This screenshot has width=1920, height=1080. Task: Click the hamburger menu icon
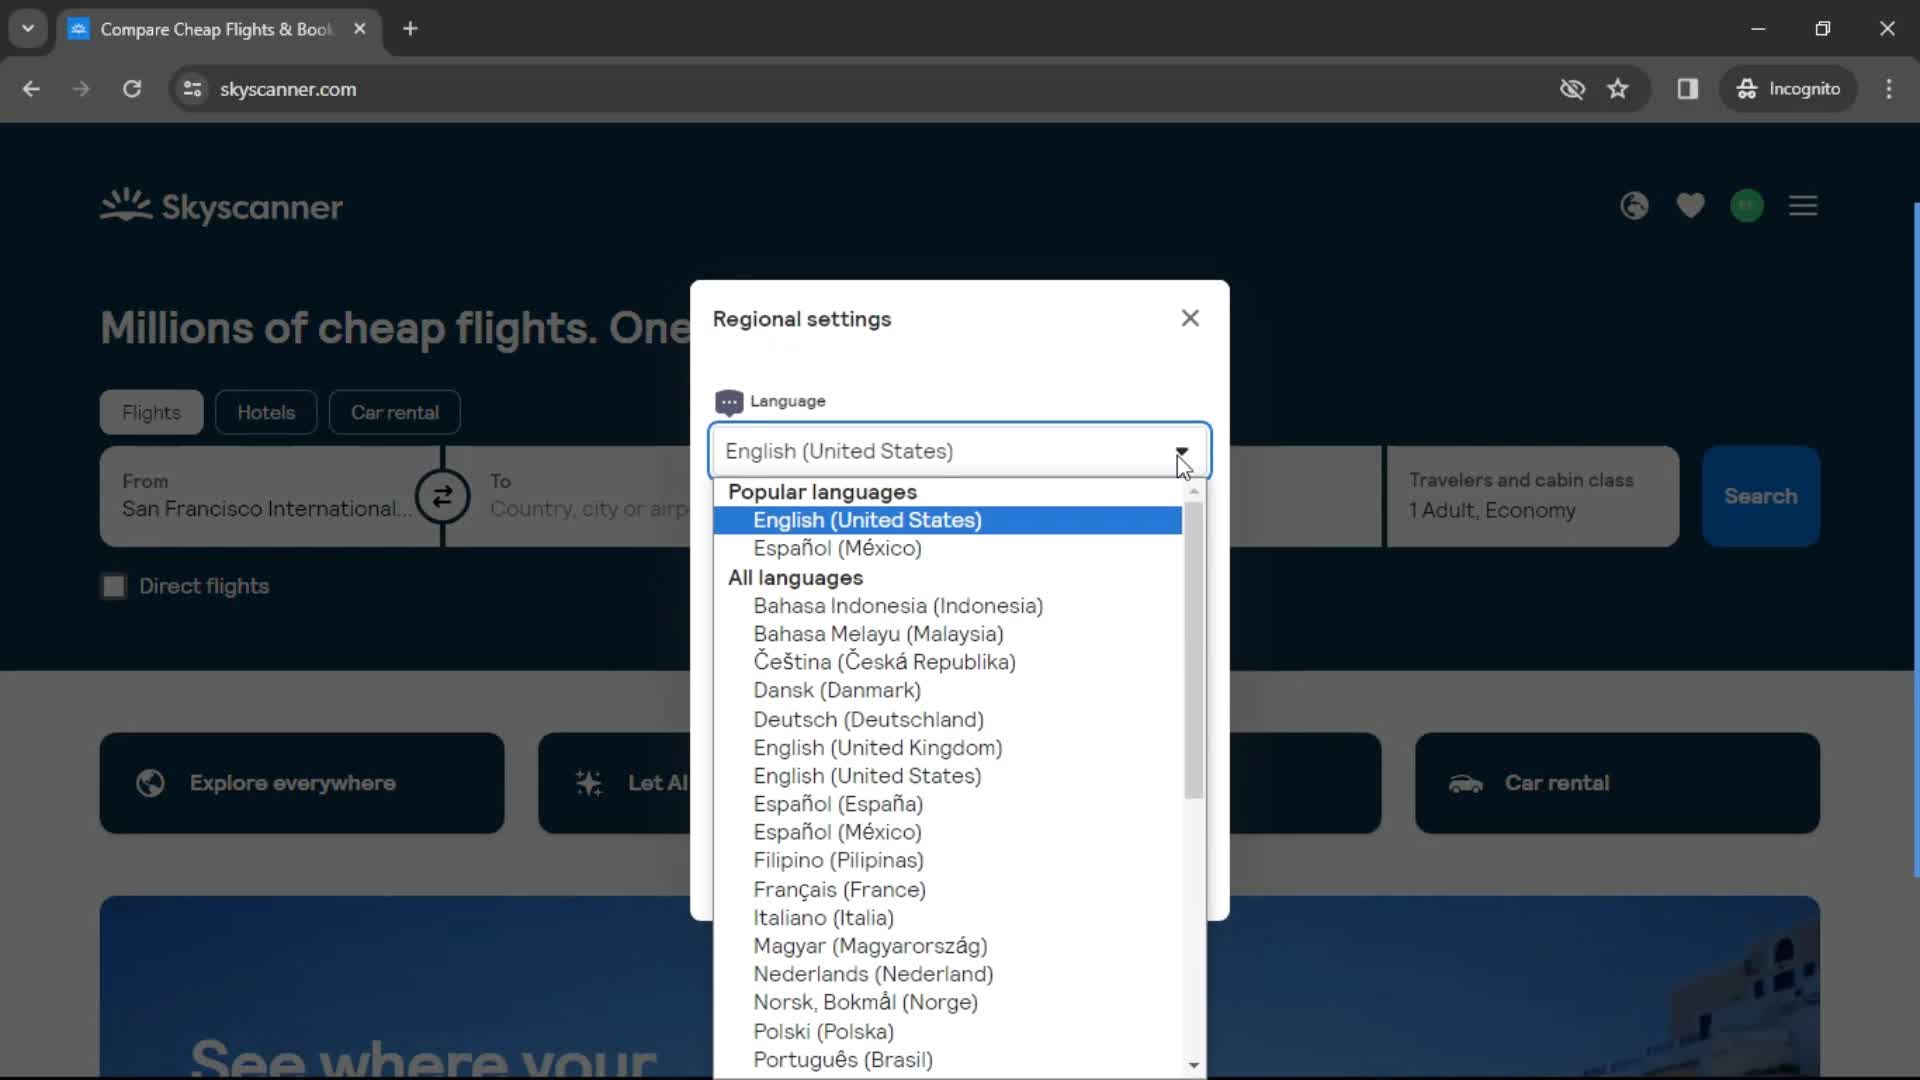1803,206
